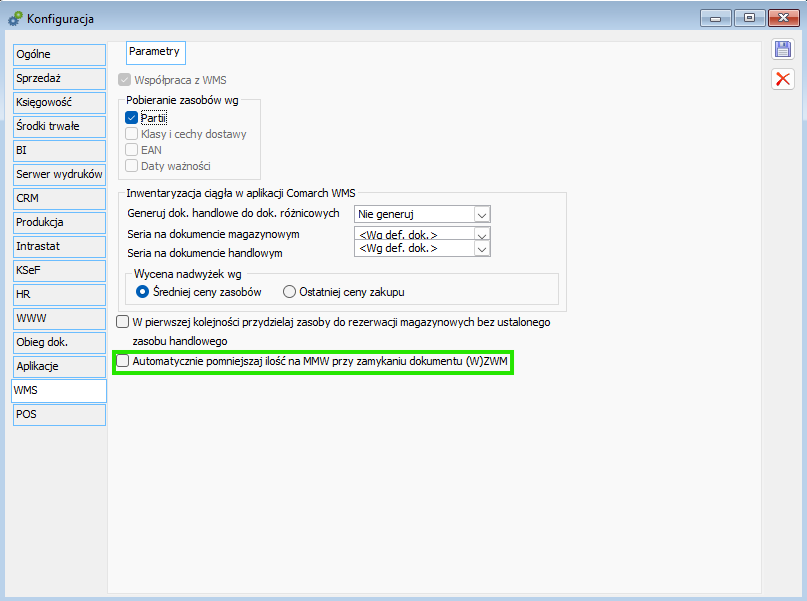Open the KSeF section
807x601 pixels.
(59, 271)
